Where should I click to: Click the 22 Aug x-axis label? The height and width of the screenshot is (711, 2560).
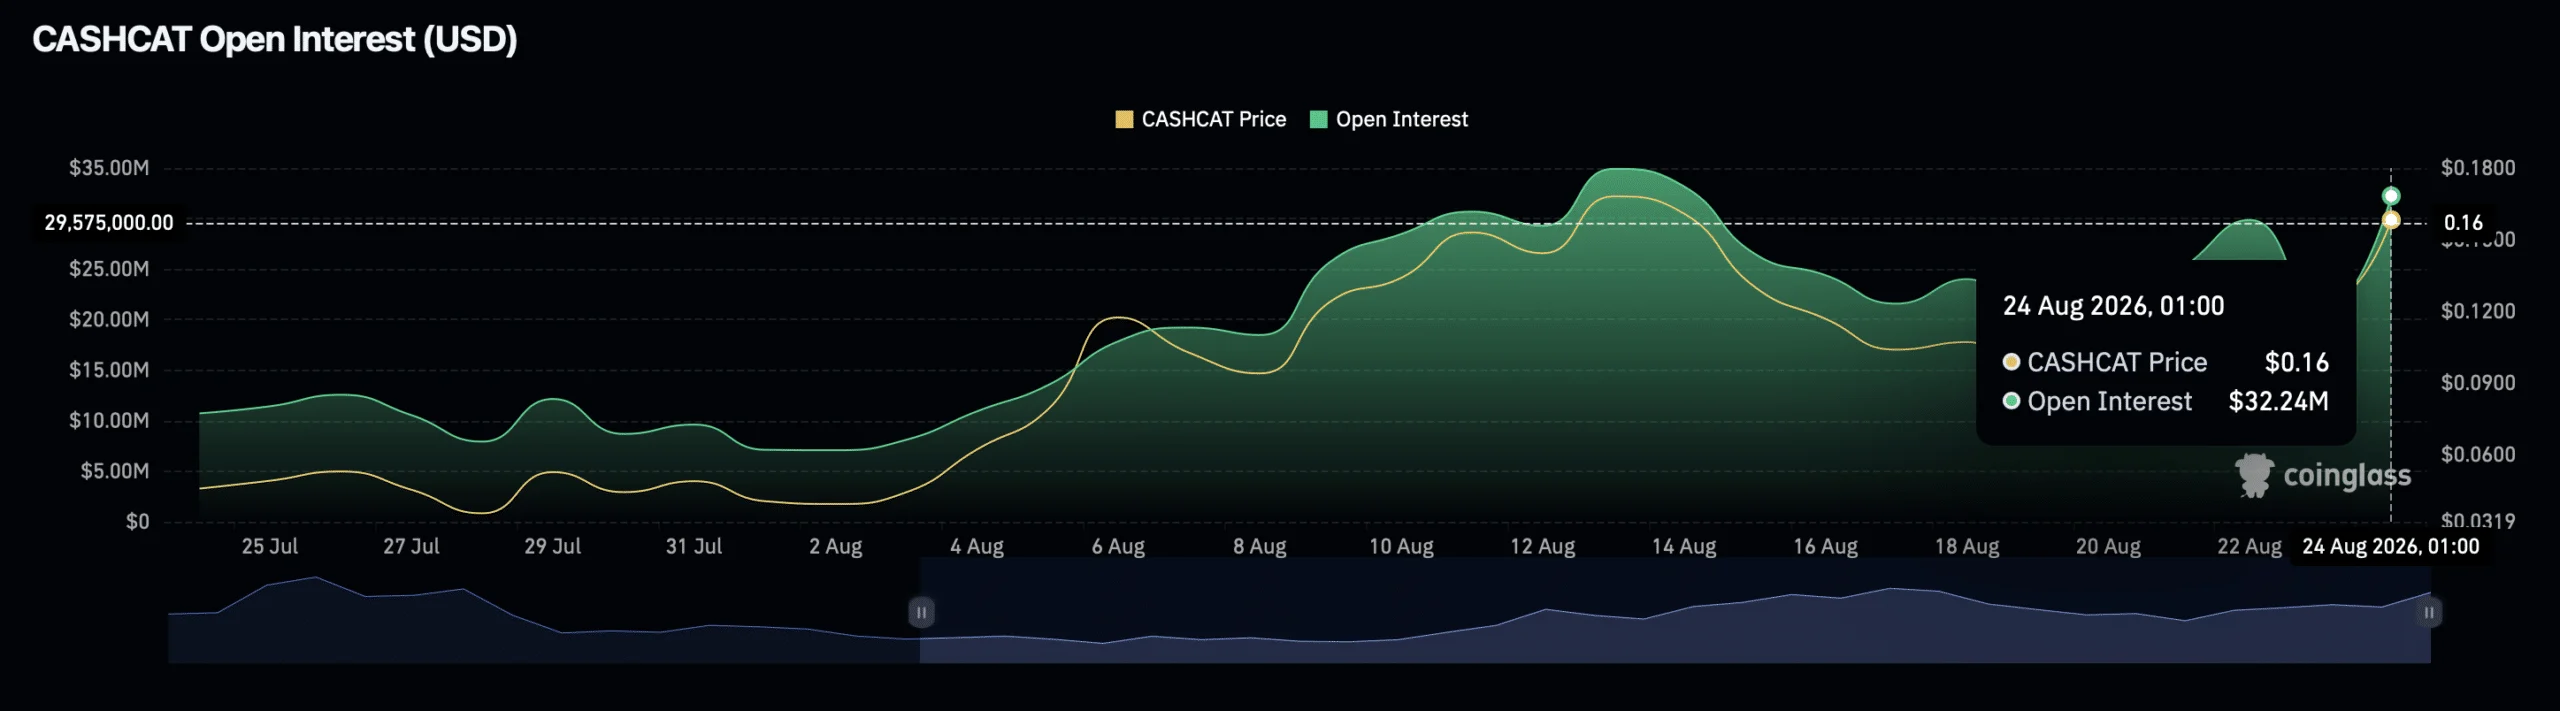point(2250,547)
